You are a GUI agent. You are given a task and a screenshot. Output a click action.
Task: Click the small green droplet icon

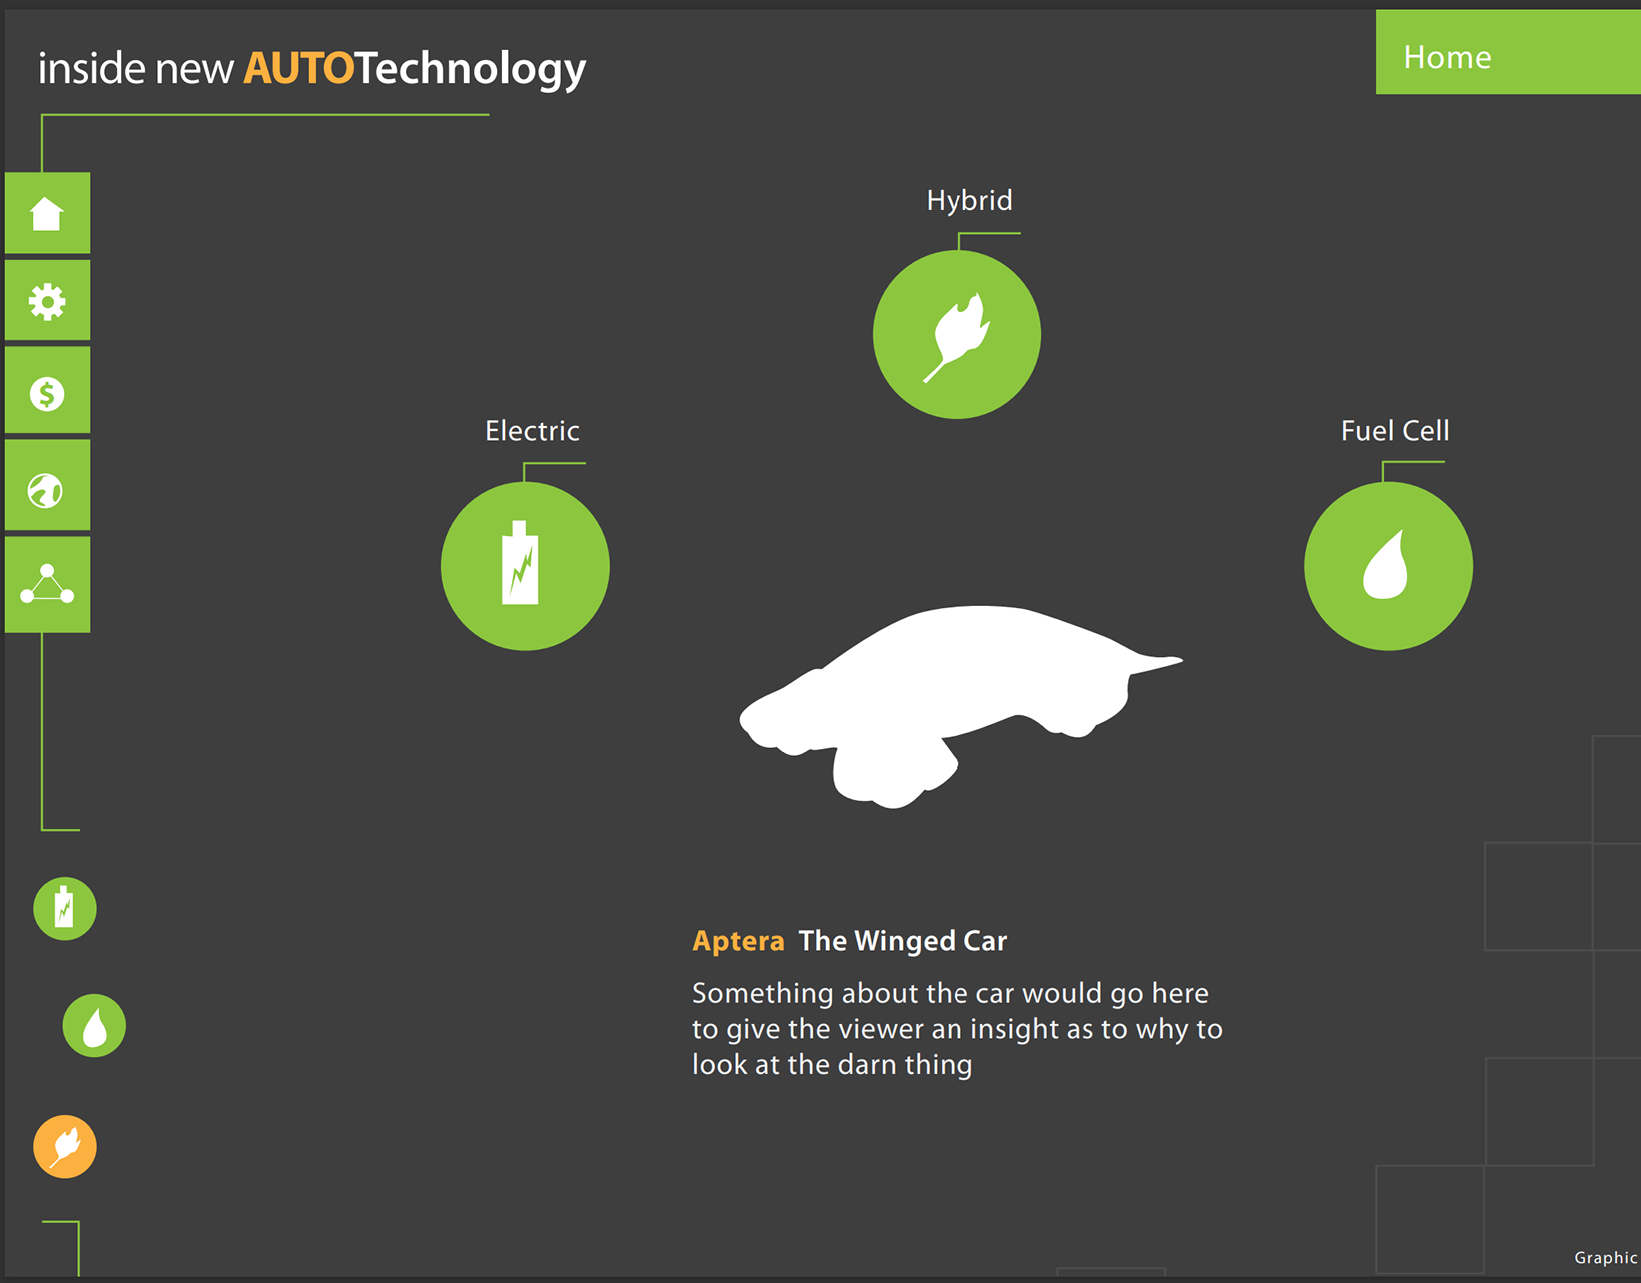(x=94, y=1026)
